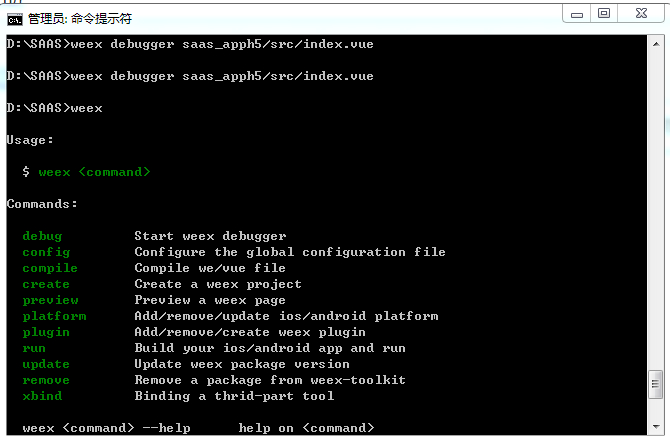Click the green 'update' command name
670x441 pixels.
(46, 364)
